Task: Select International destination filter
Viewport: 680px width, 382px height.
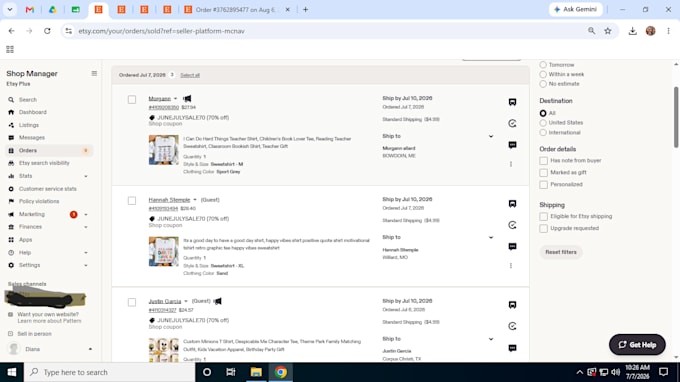Action: click(543, 133)
